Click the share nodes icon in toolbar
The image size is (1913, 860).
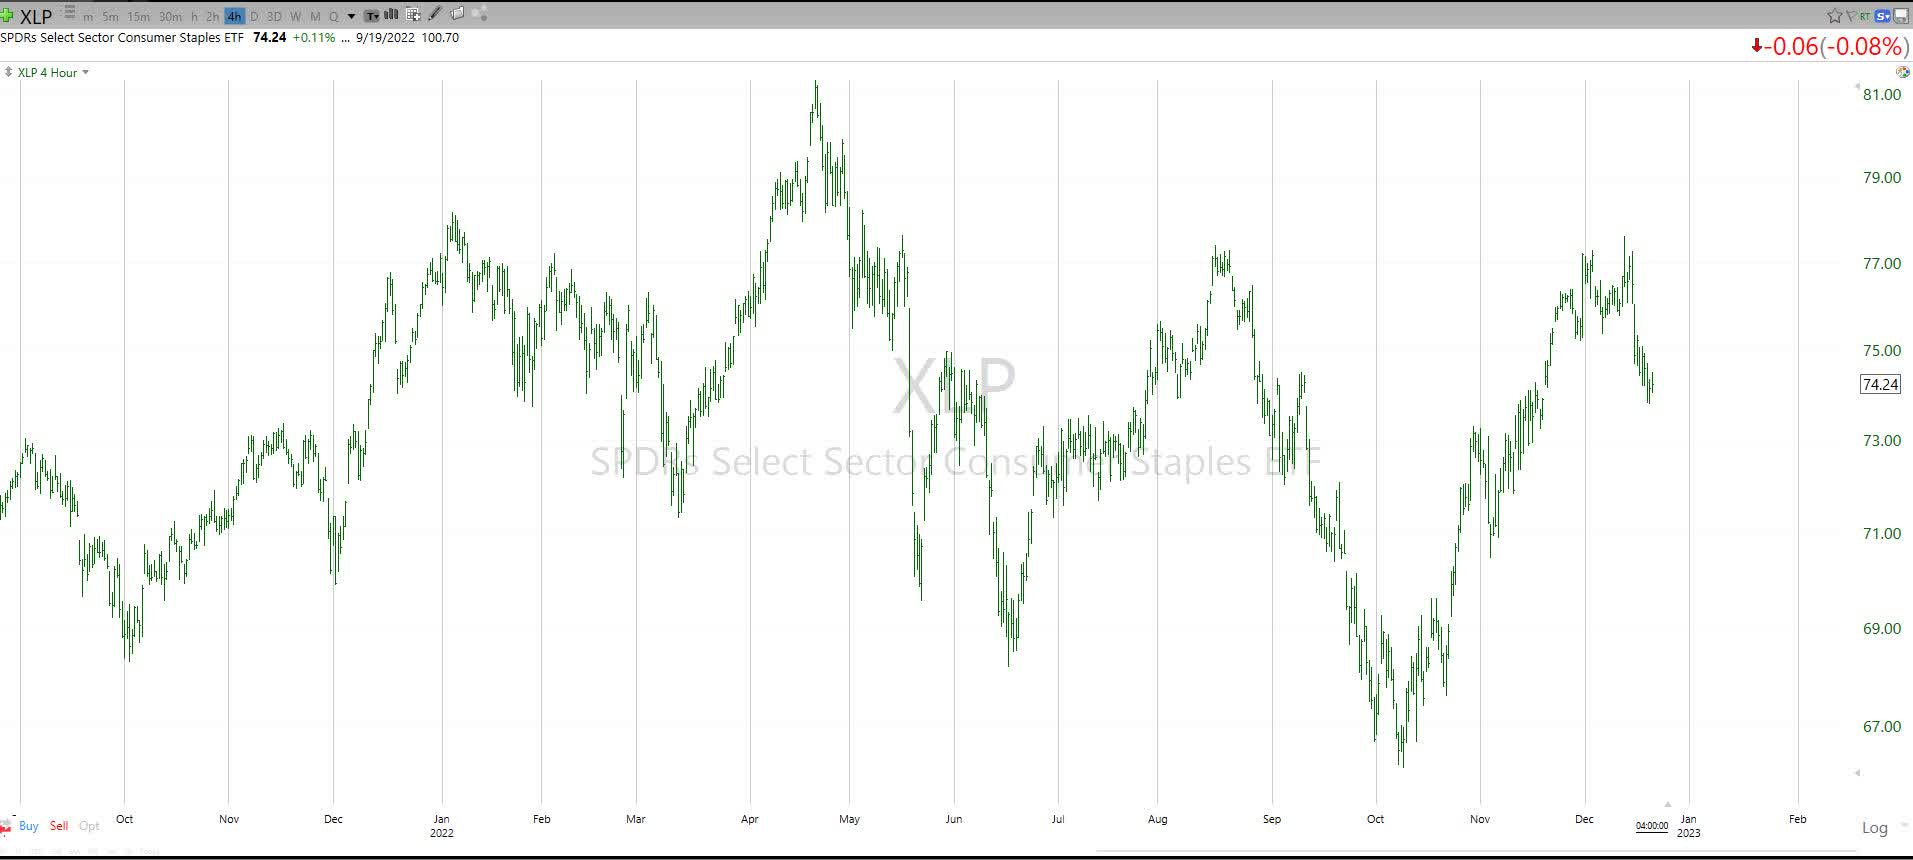480,13
